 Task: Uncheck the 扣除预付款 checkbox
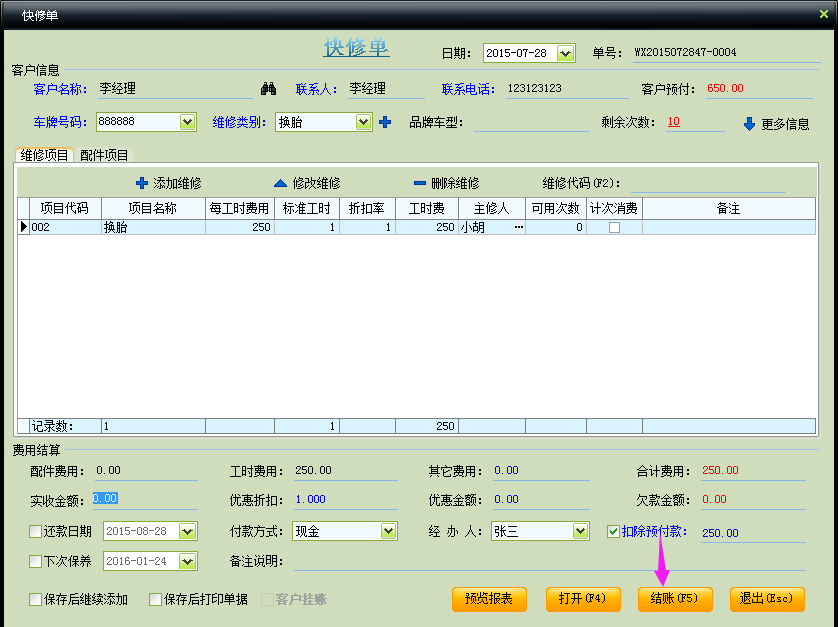(x=614, y=531)
